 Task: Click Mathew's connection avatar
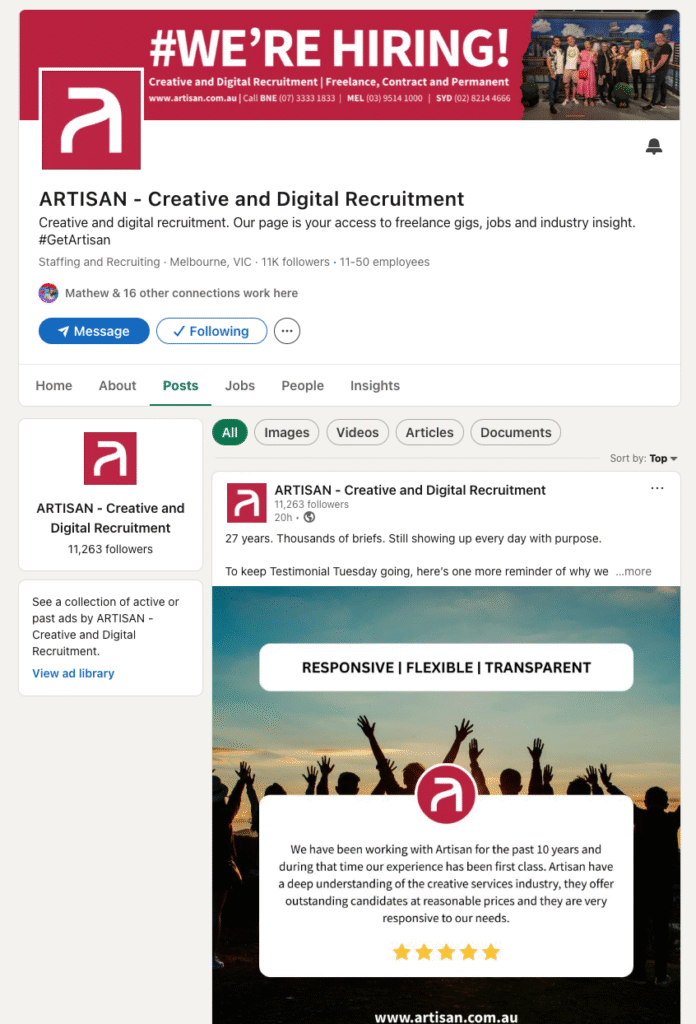[48, 293]
